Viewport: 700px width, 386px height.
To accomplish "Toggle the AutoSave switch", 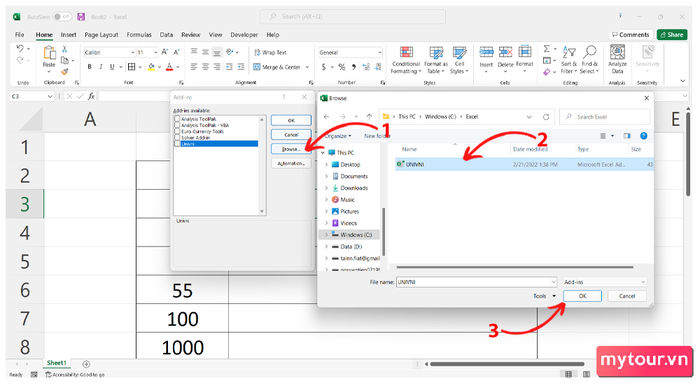I will tap(62, 17).
